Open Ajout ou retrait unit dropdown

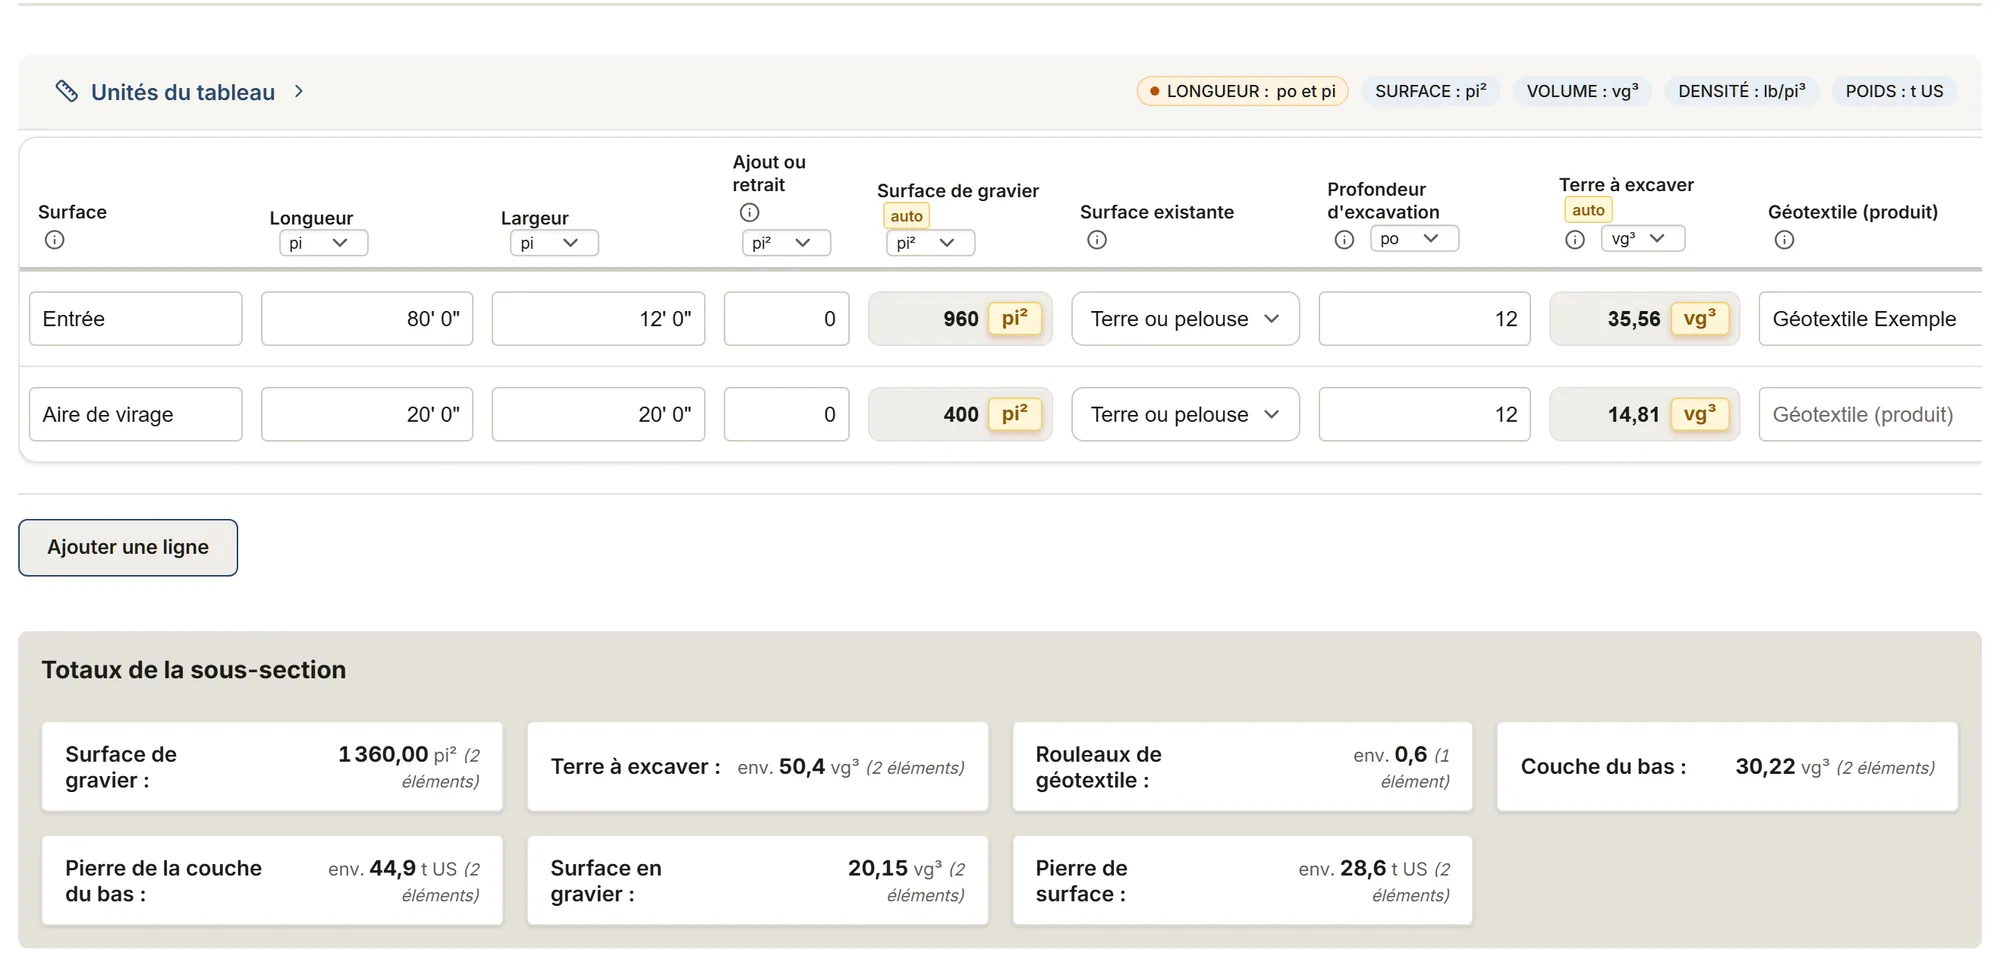click(786, 243)
